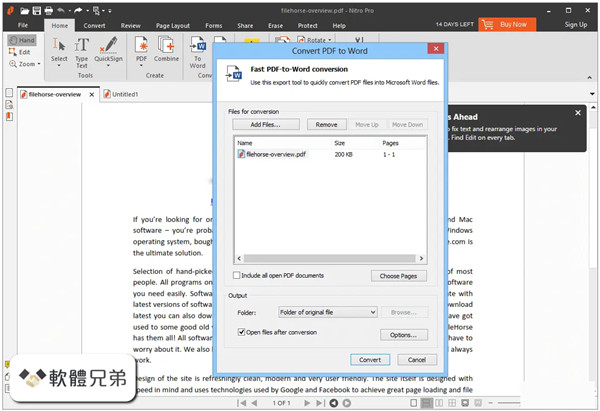
Task: Switch to single page view
Action: [x=413, y=403]
